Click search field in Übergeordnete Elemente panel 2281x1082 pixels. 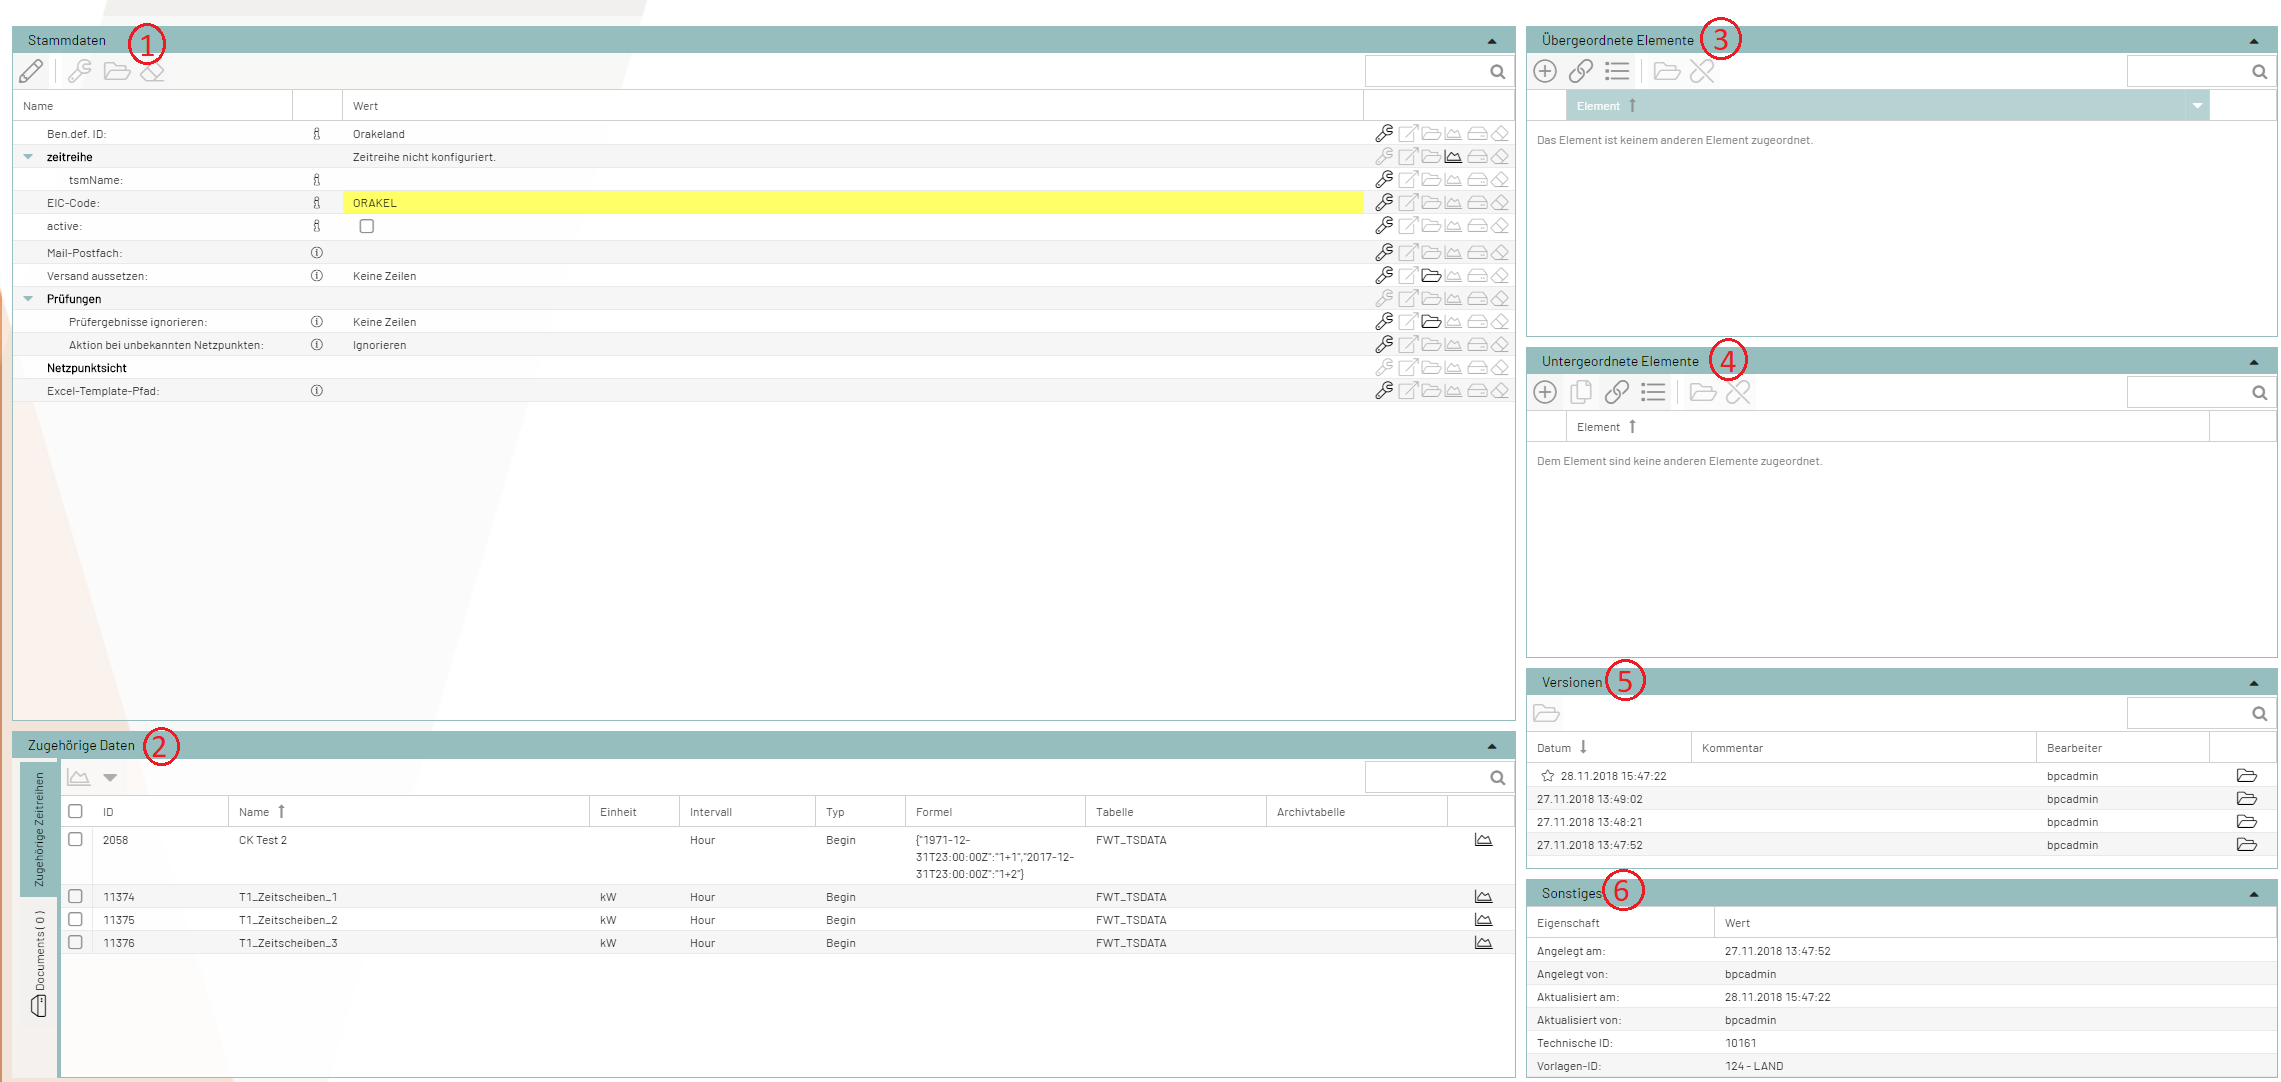[2200, 72]
